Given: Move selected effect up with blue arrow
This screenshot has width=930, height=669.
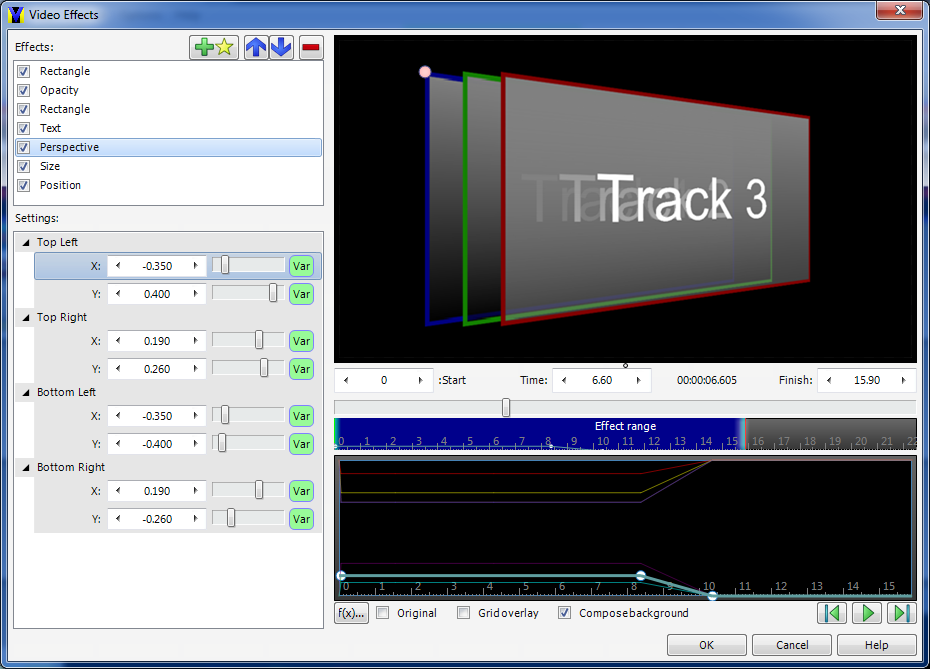Looking at the screenshot, I should coord(256,47).
